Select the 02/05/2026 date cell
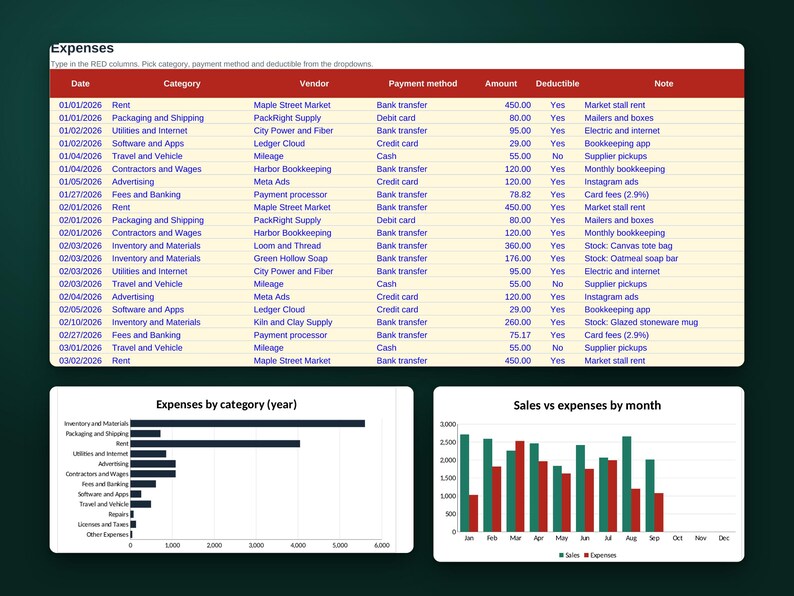Screen dimensions: 794x596 80,309
